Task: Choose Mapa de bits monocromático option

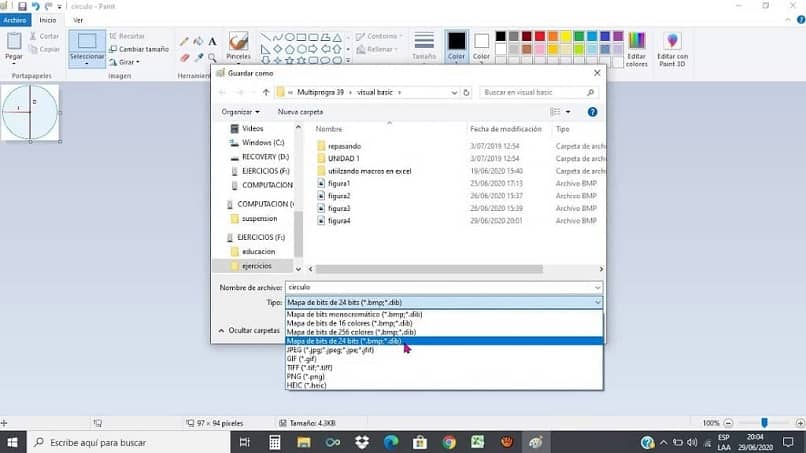Action: [444, 314]
